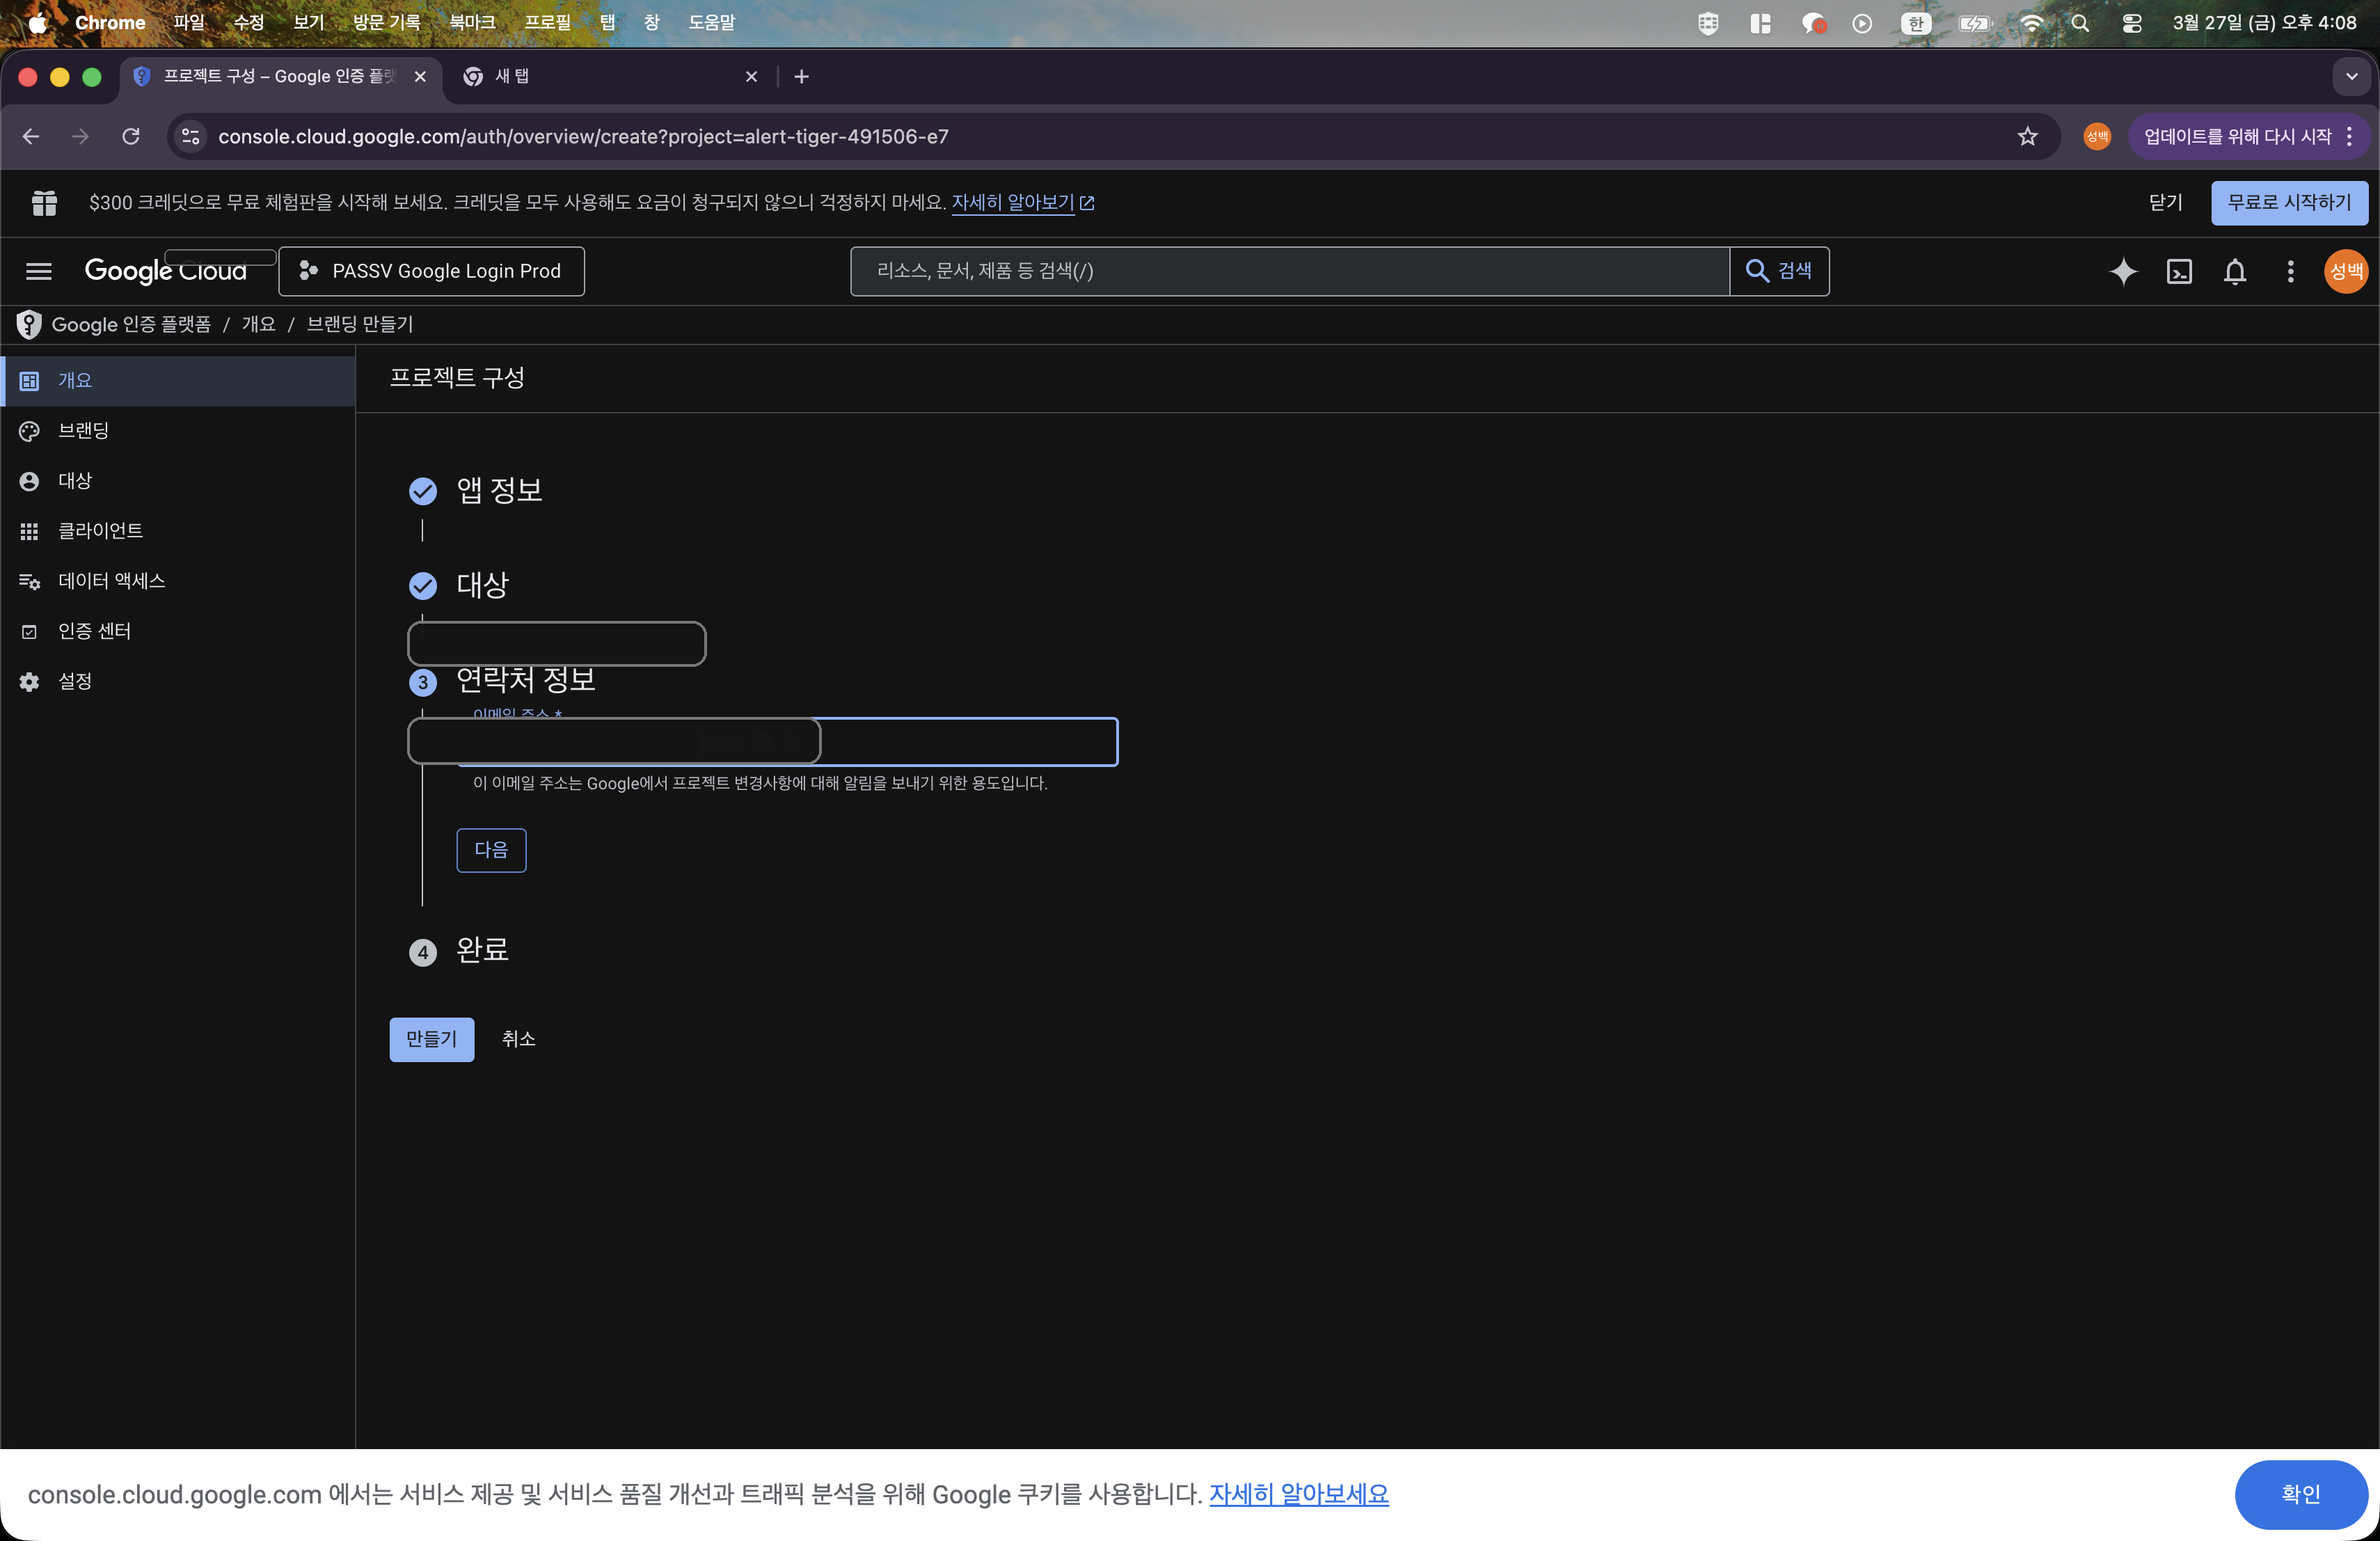The width and height of the screenshot is (2380, 1541).
Task: Expand the 대상 completed step
Action: pyautogui.click(x=482, y=585)
